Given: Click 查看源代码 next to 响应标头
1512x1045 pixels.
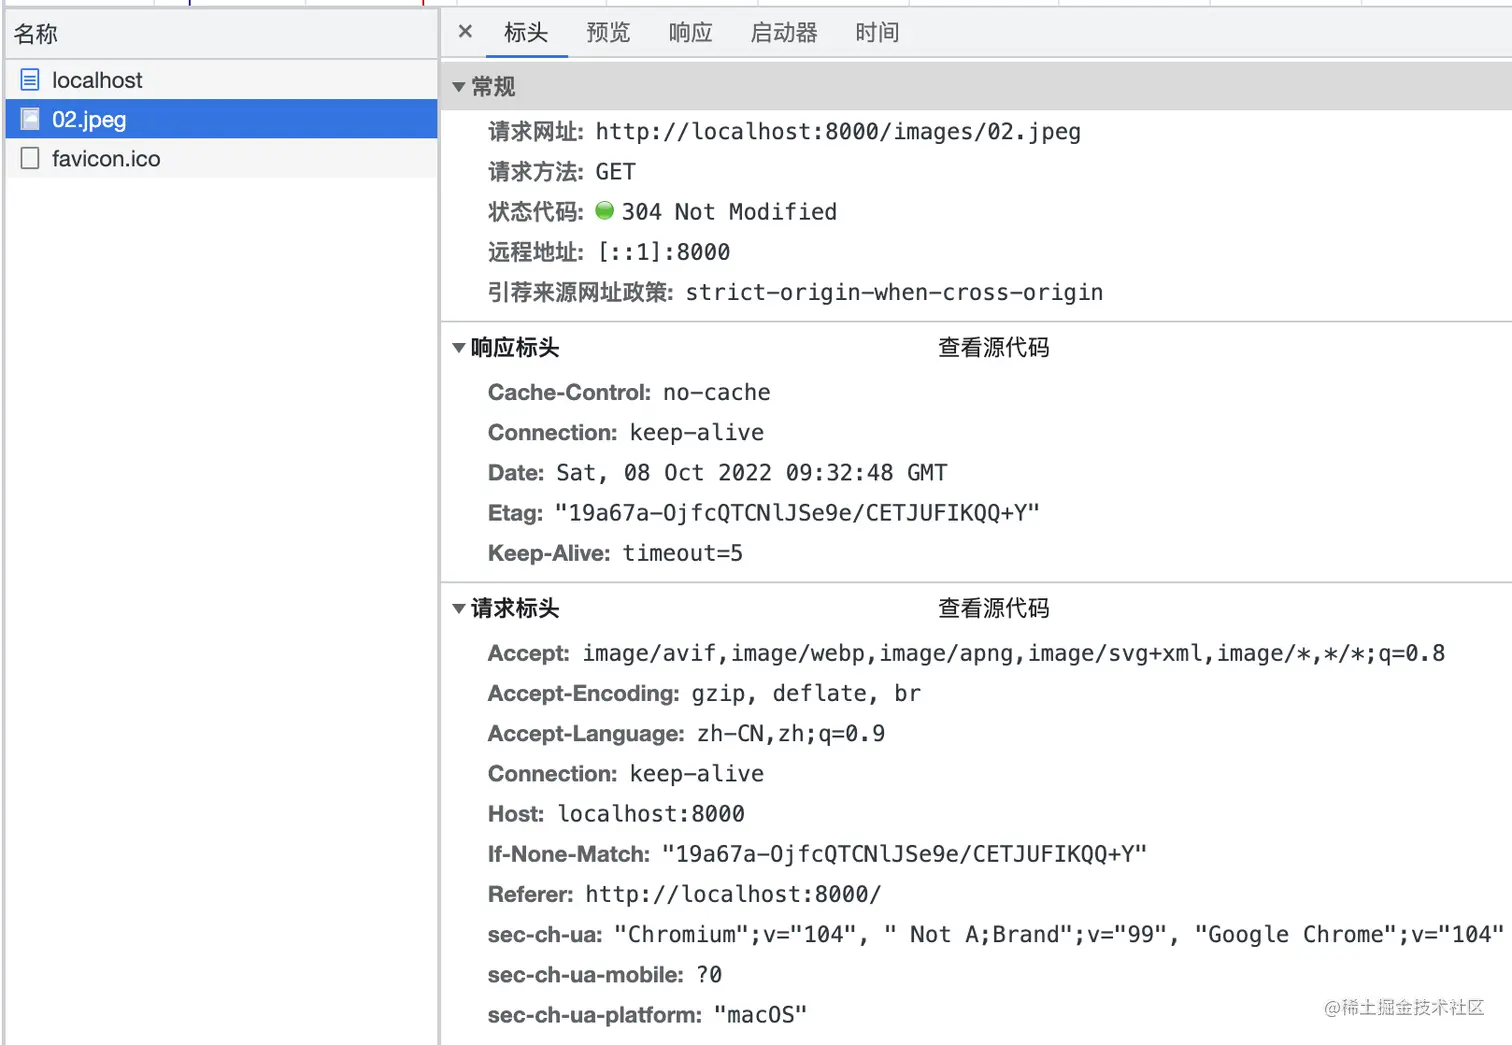Looking at the screenshot, I should [993, 347].
